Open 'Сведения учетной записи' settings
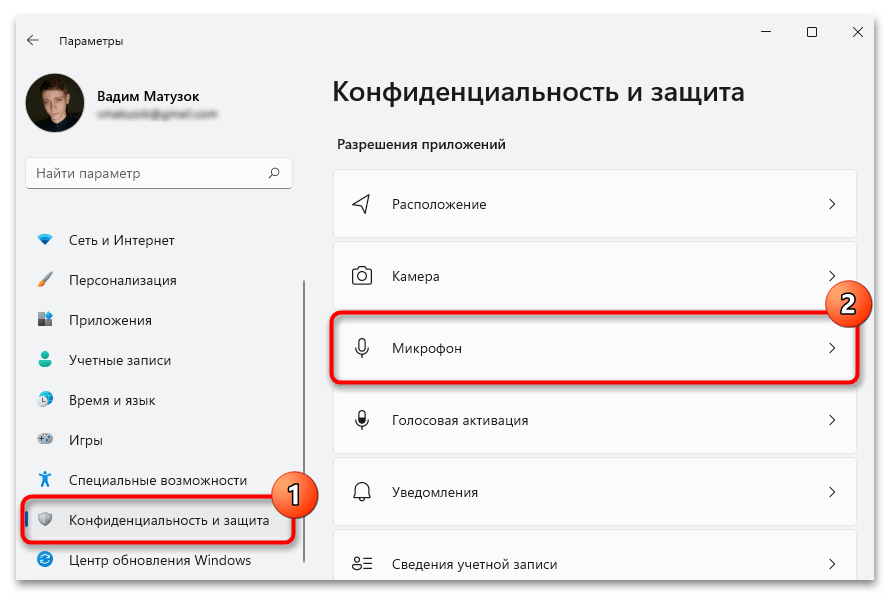 594,556
